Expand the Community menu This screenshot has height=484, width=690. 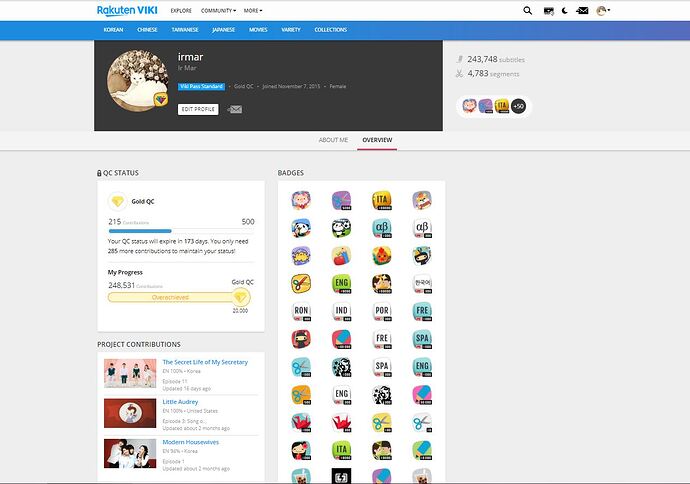click(x=218, y=11)
